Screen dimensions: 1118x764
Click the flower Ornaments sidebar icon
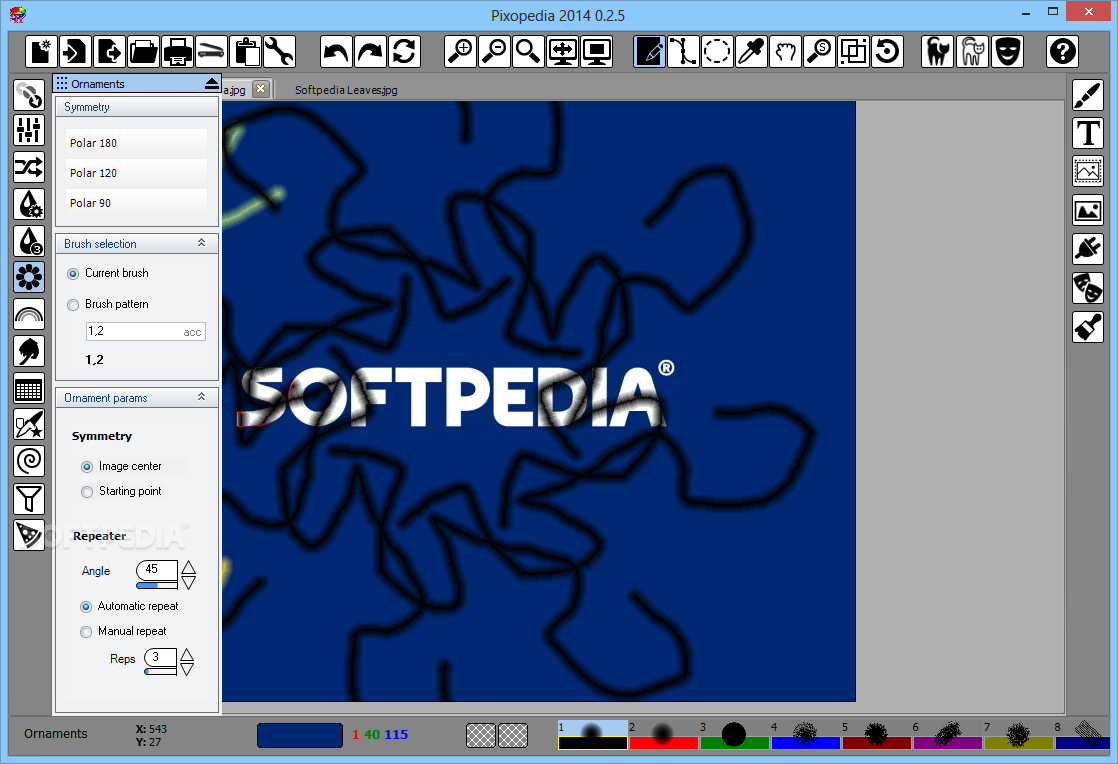pos(29,277)
